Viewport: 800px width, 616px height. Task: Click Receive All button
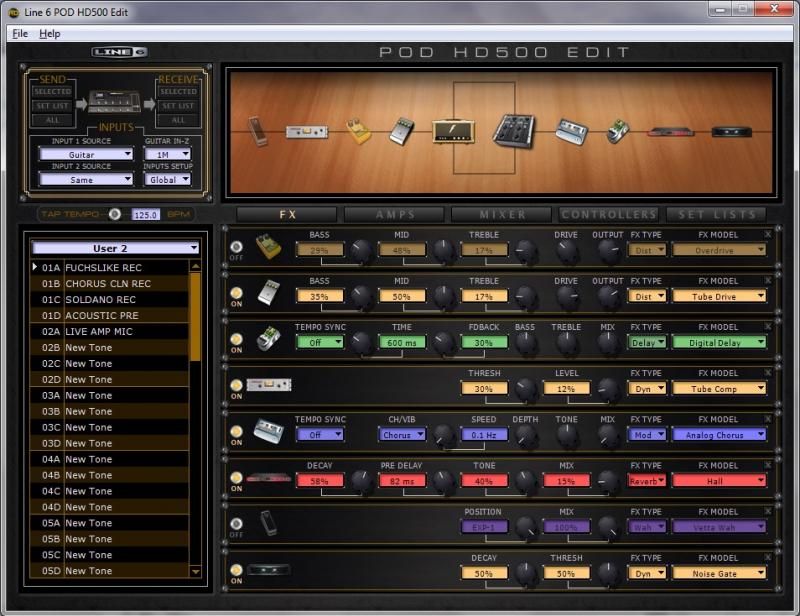point(178,120)
